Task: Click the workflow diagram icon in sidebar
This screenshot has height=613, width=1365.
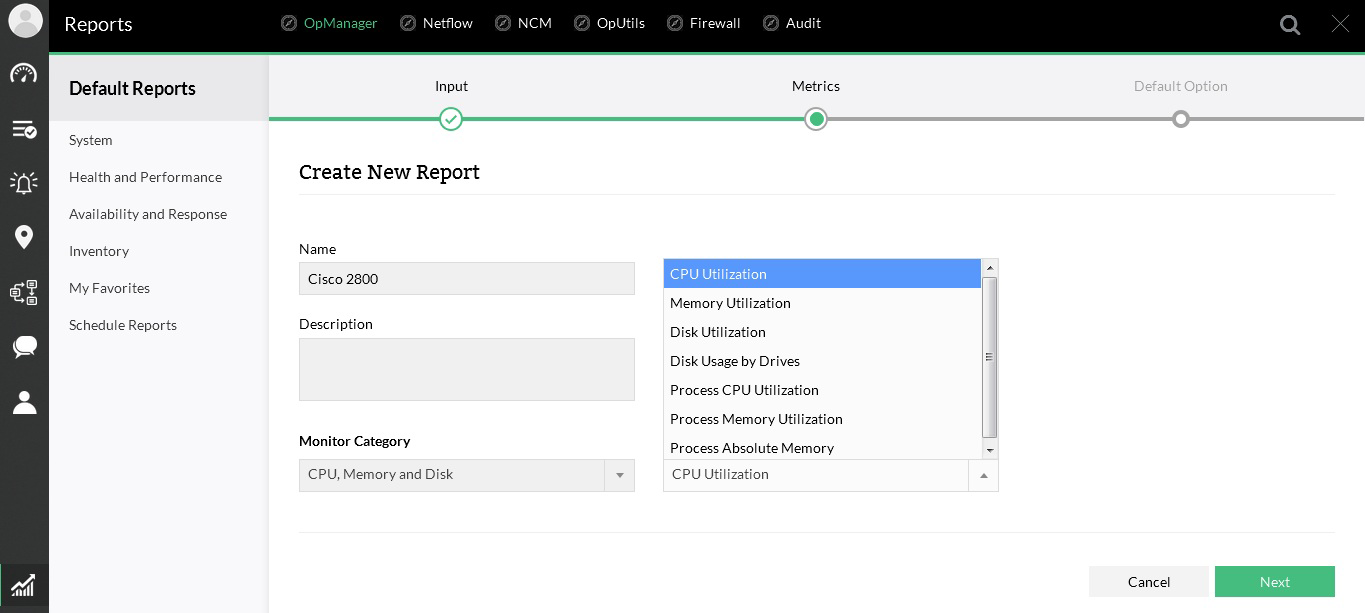Action: 24,292
